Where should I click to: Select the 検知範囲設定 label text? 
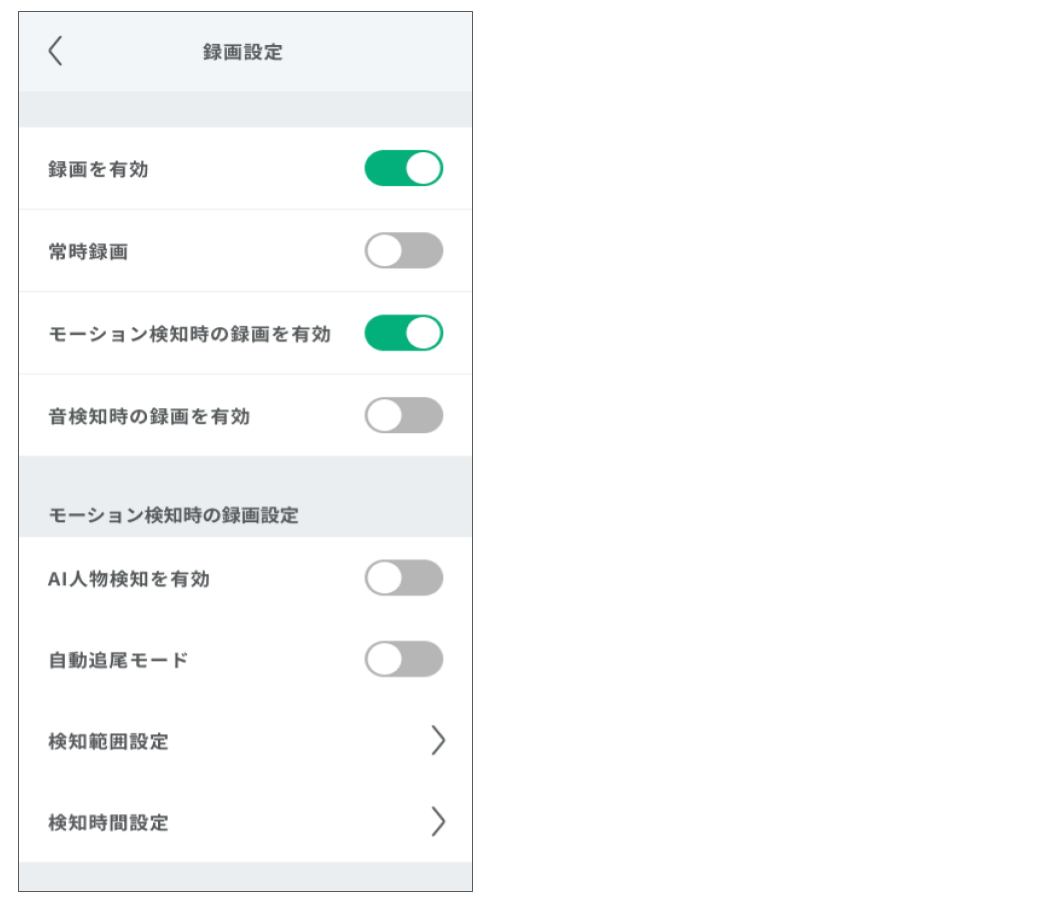click(x=108, y=742)
